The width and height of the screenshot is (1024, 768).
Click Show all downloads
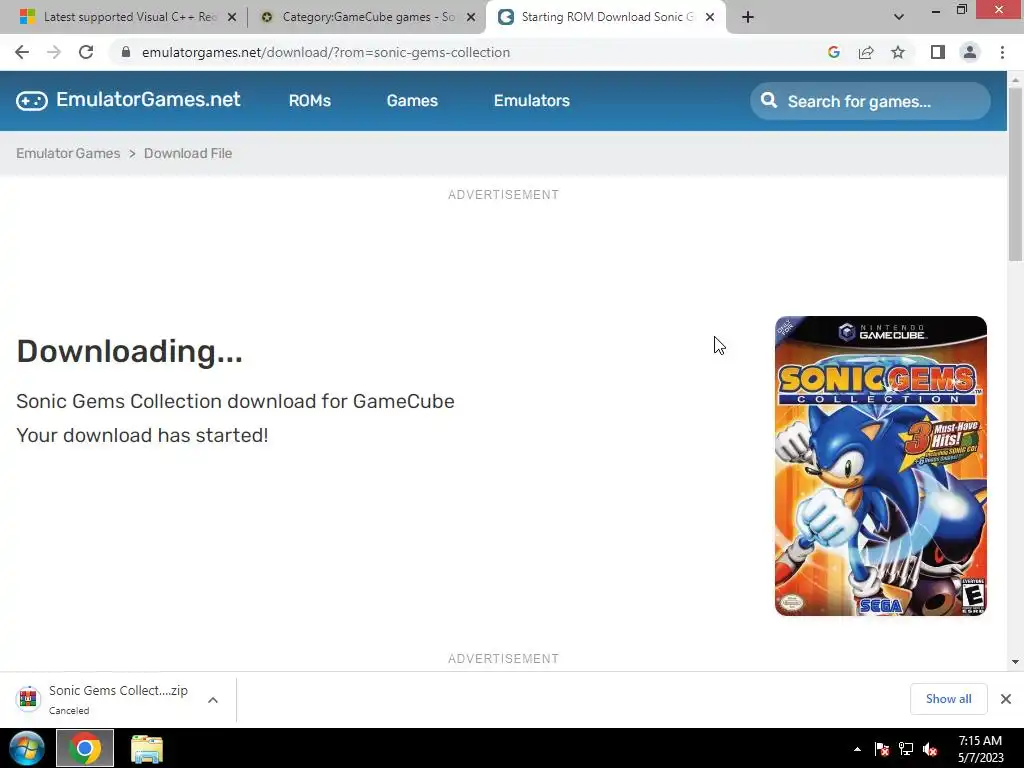pyautogui.click(x=948, y=699)
